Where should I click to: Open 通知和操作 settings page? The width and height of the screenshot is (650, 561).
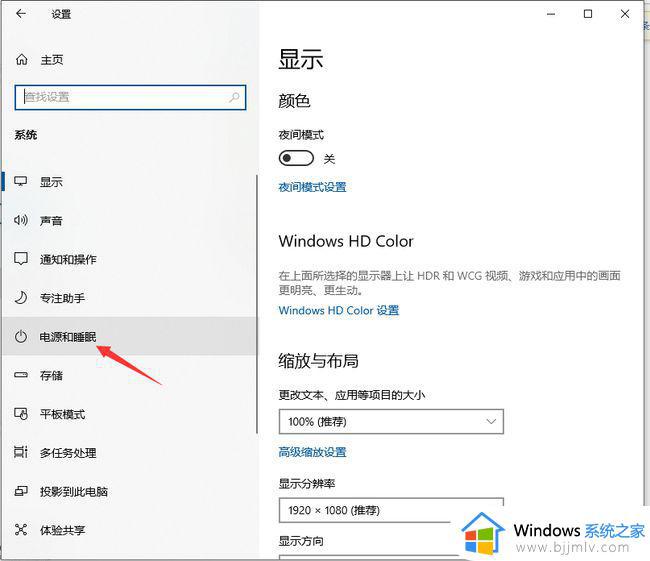click(129, 259)
